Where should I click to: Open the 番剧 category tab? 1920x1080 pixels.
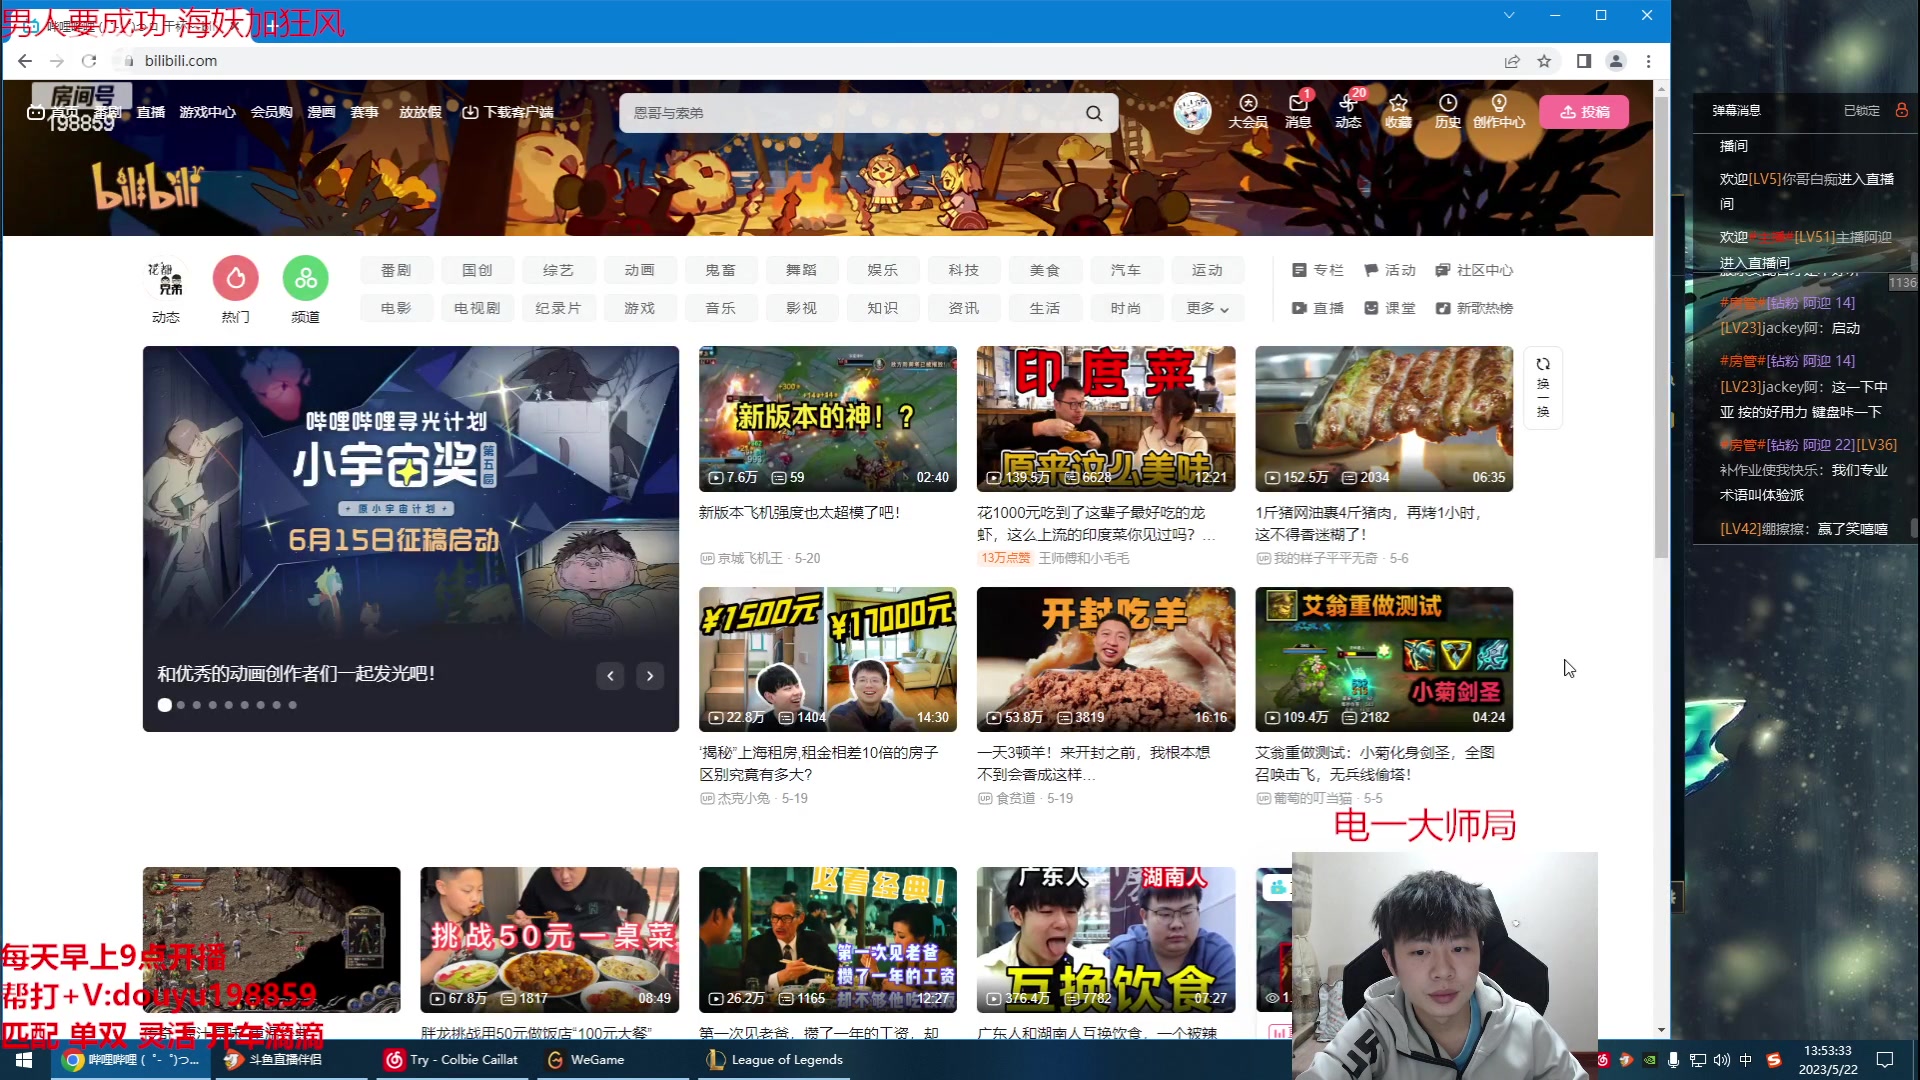pos(396,270)
